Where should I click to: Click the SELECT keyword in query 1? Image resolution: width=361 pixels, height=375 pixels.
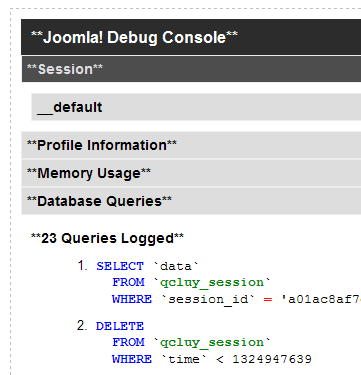tap(120, 266)
